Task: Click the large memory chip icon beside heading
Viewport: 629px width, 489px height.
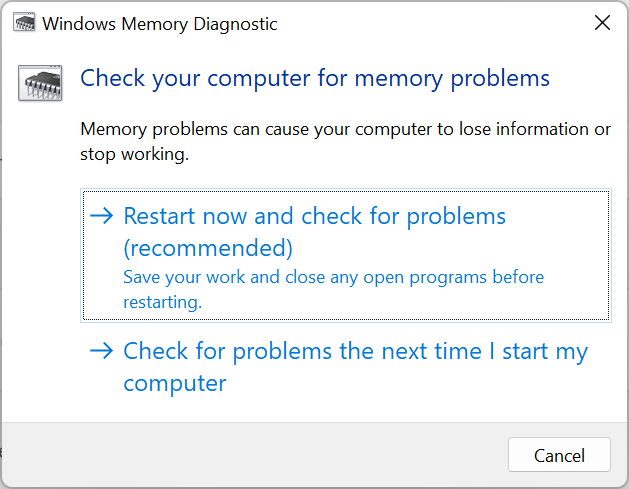Action: [40, 84]
